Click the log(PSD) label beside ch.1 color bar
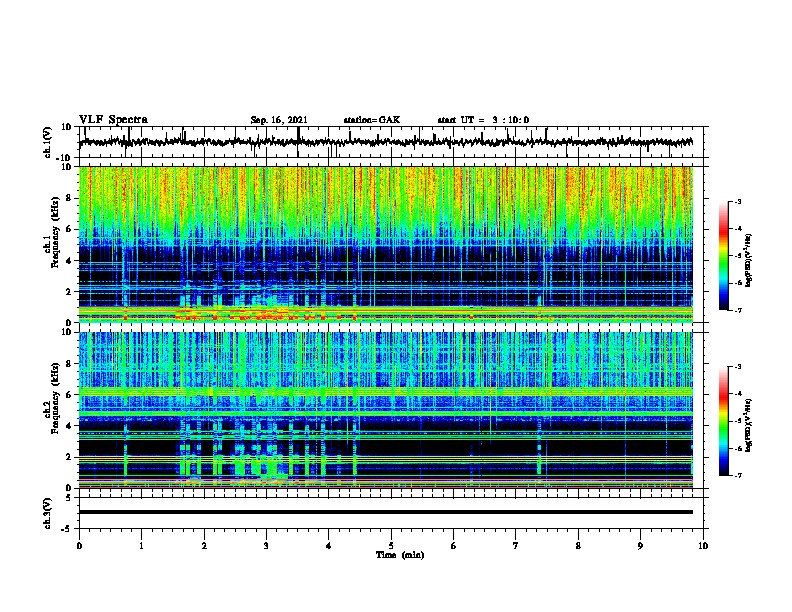 [749, 260]
